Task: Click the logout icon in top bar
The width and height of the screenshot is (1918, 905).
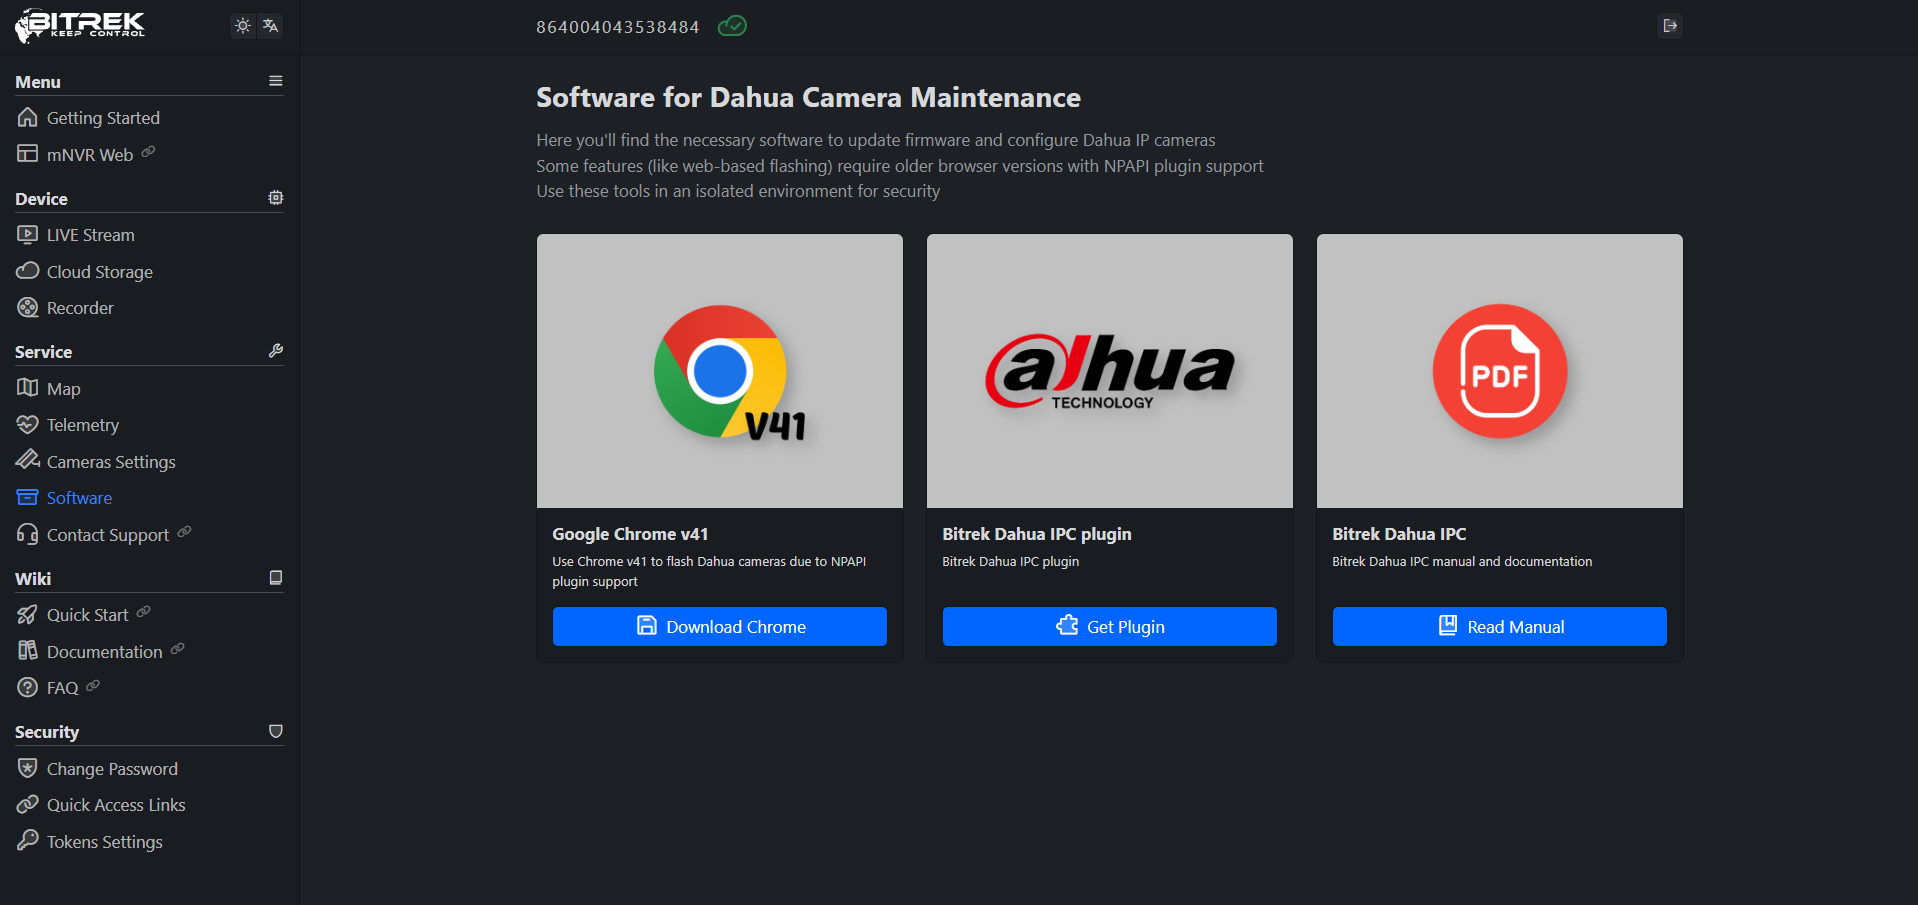Action: tap(1669, 26)
